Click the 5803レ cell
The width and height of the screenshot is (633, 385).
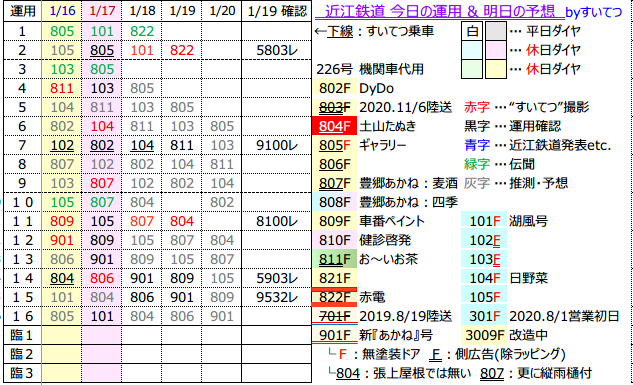[x=277, y=50]
